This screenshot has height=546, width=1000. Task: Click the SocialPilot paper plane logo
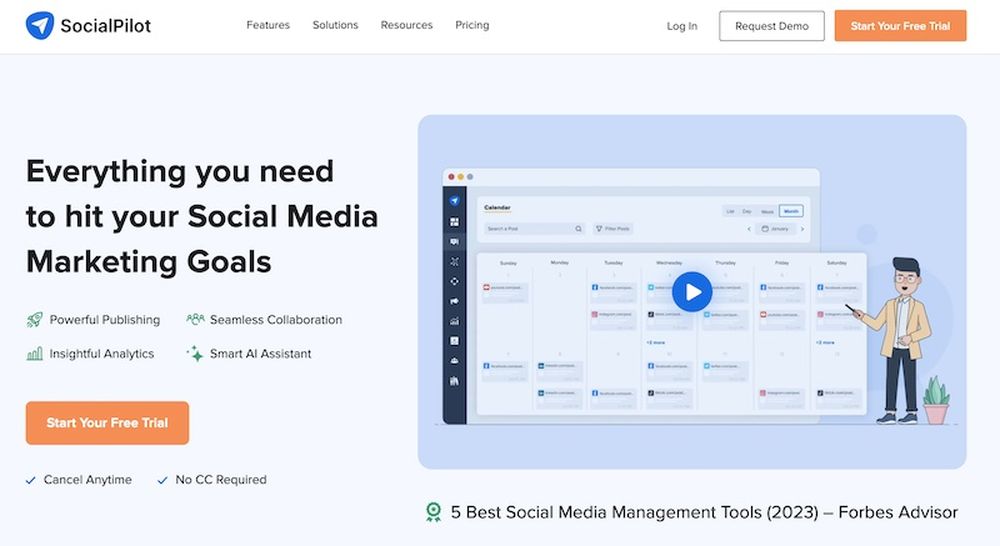point(40,26)
